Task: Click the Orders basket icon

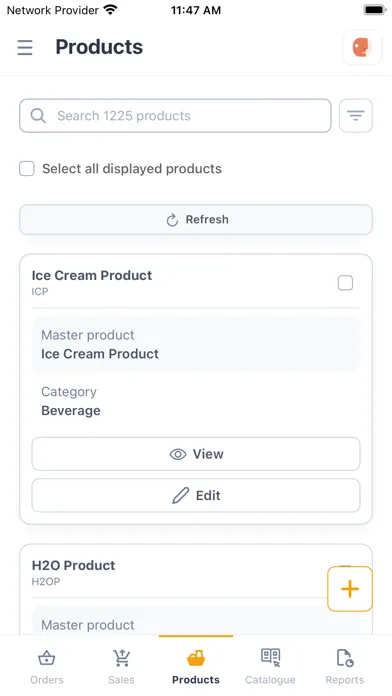Action: point(47,658)
